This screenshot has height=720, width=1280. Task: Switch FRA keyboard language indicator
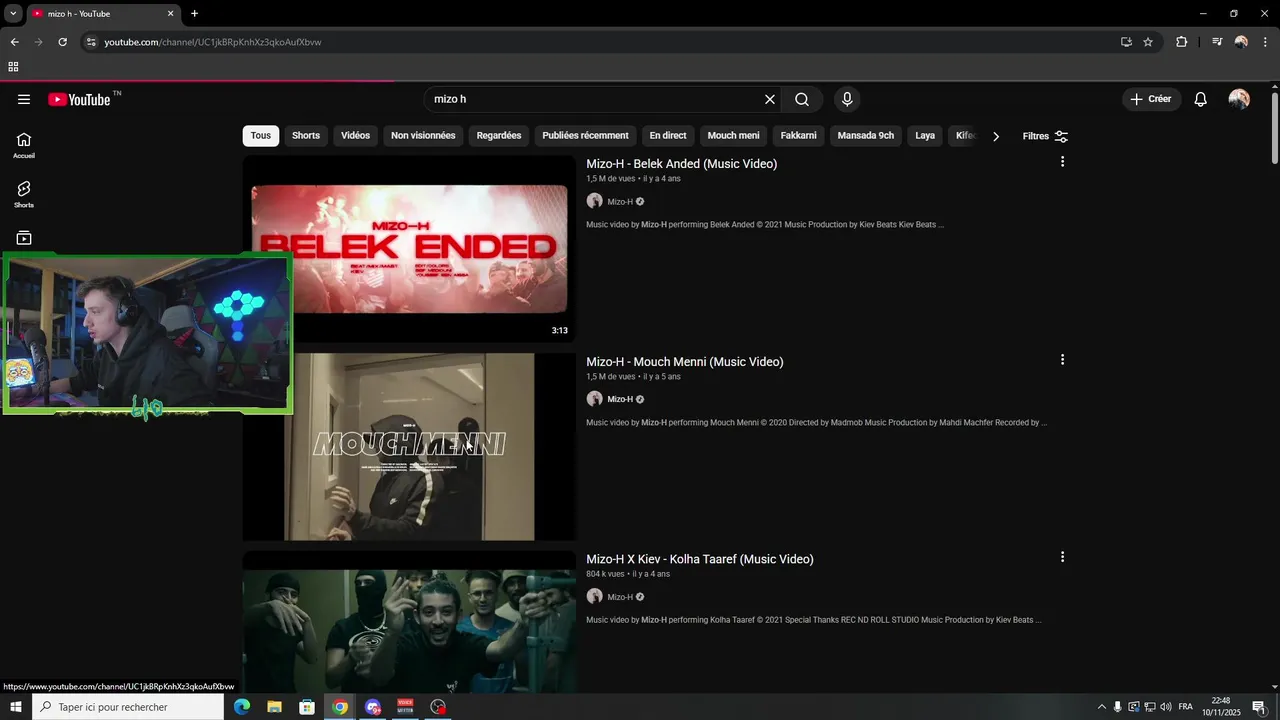tap(1186, 707)
